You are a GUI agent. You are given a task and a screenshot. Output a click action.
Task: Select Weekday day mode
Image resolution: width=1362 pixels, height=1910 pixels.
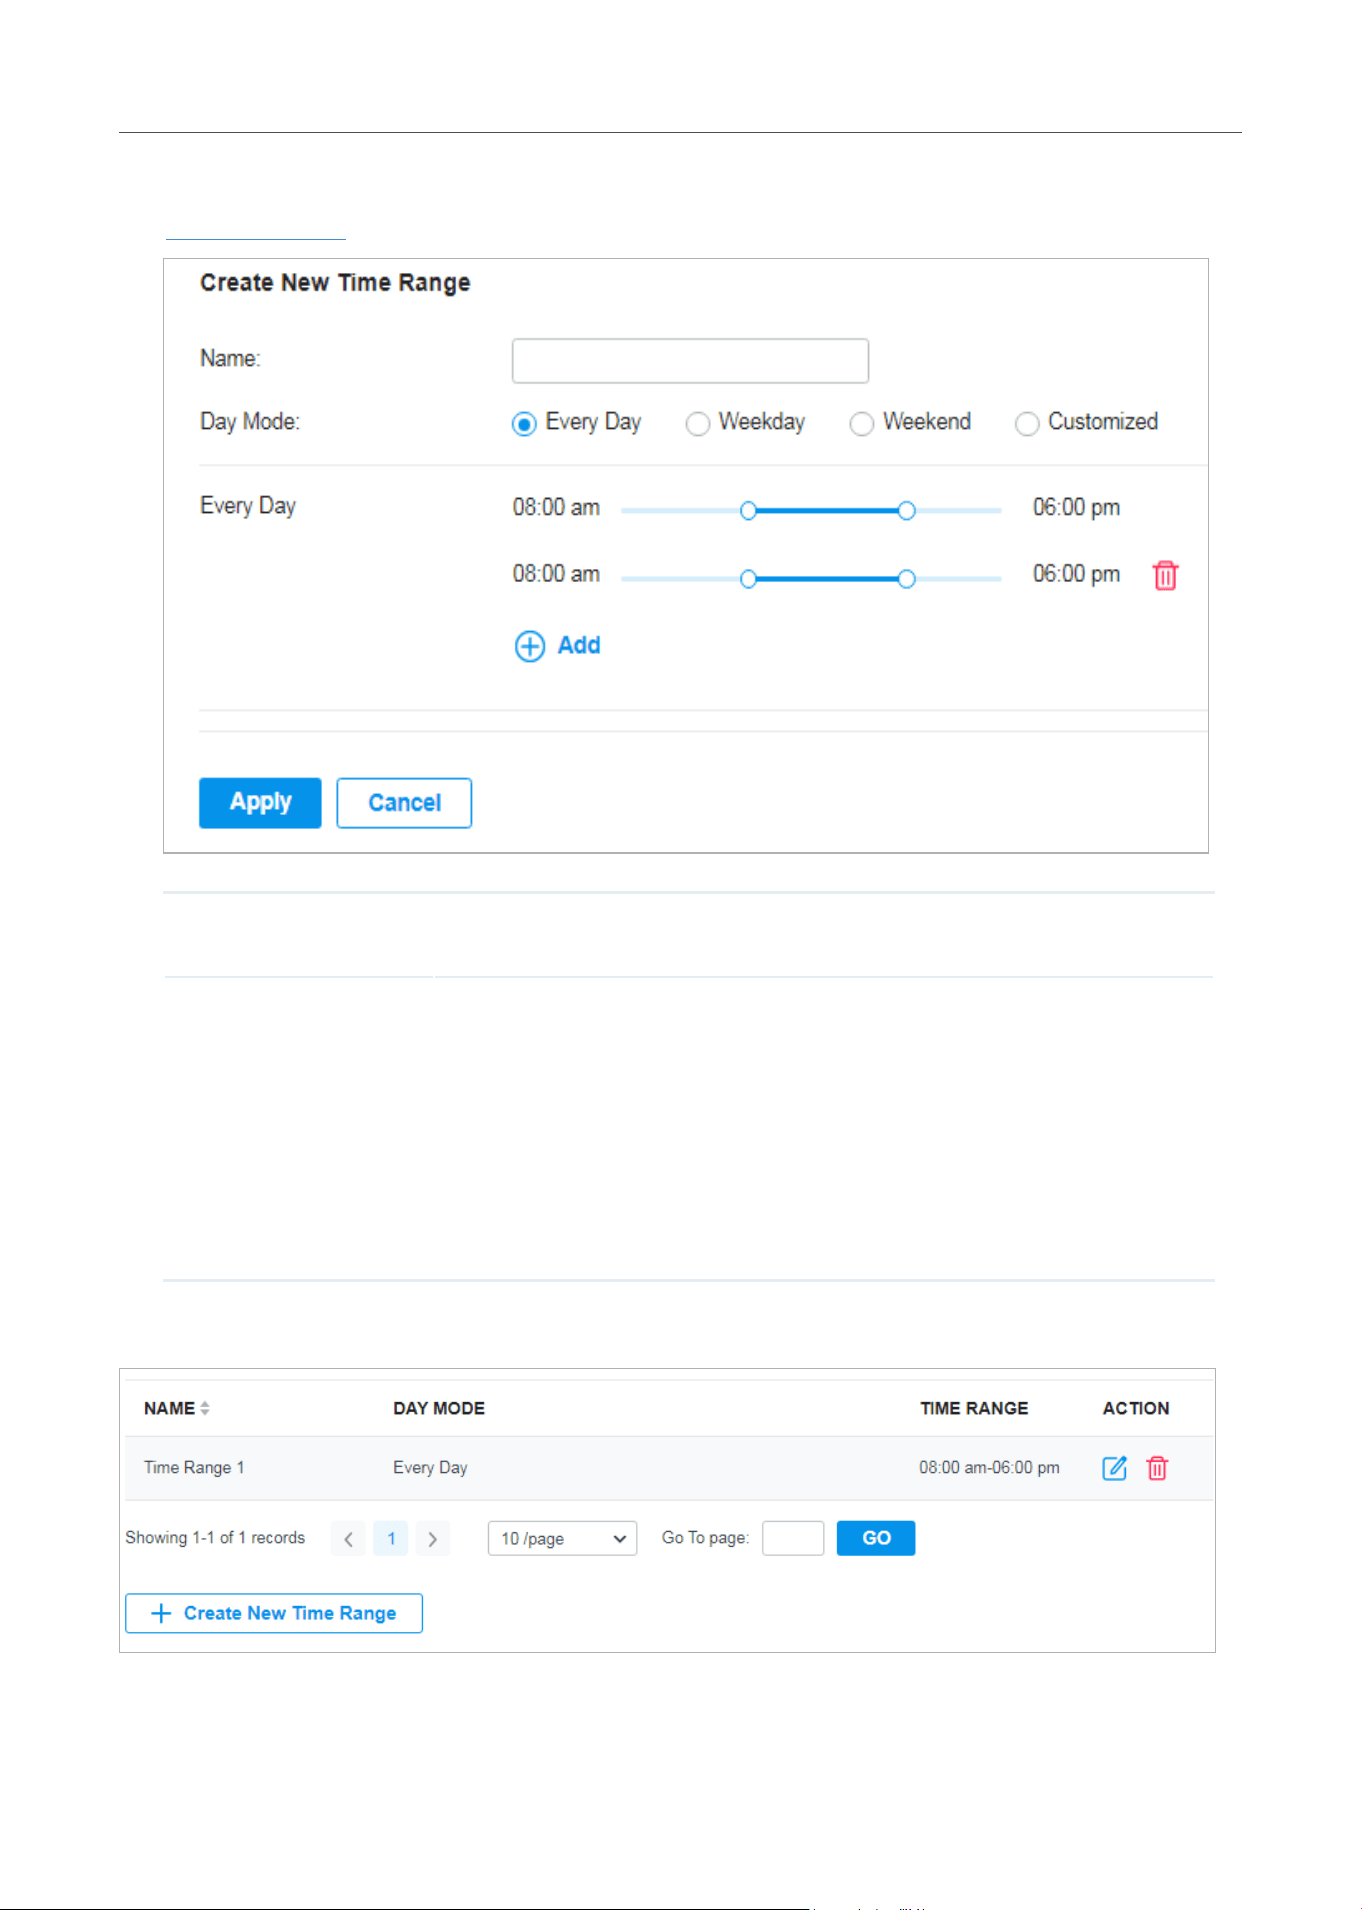click(x=698, y=424)
